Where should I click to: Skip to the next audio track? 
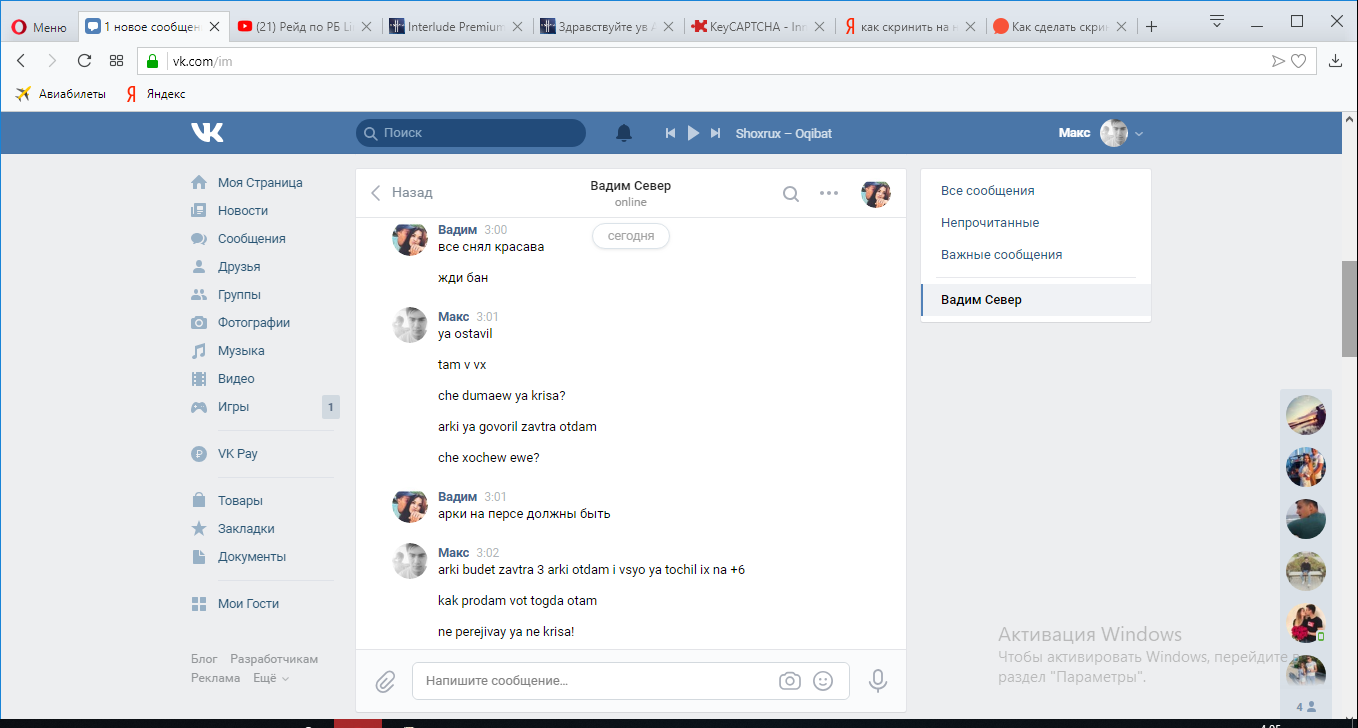coord(715,133)
